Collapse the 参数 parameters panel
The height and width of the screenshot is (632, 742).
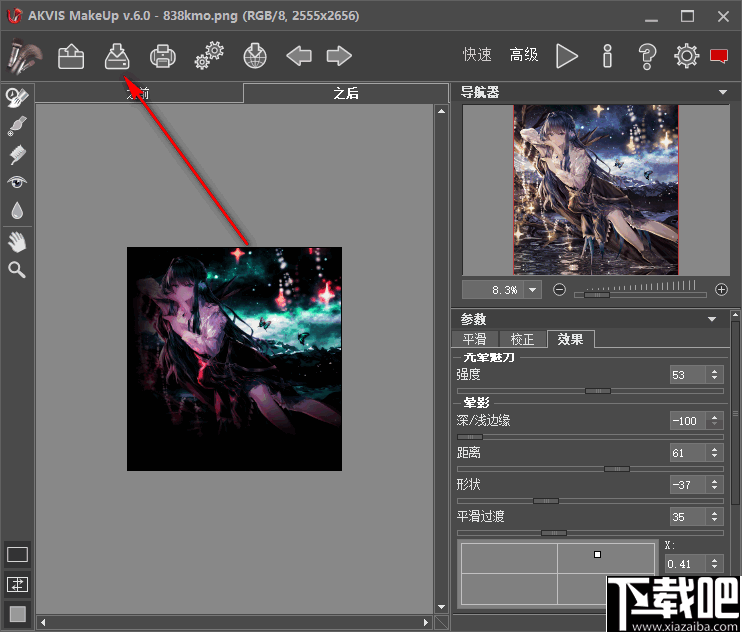point(712,319)
